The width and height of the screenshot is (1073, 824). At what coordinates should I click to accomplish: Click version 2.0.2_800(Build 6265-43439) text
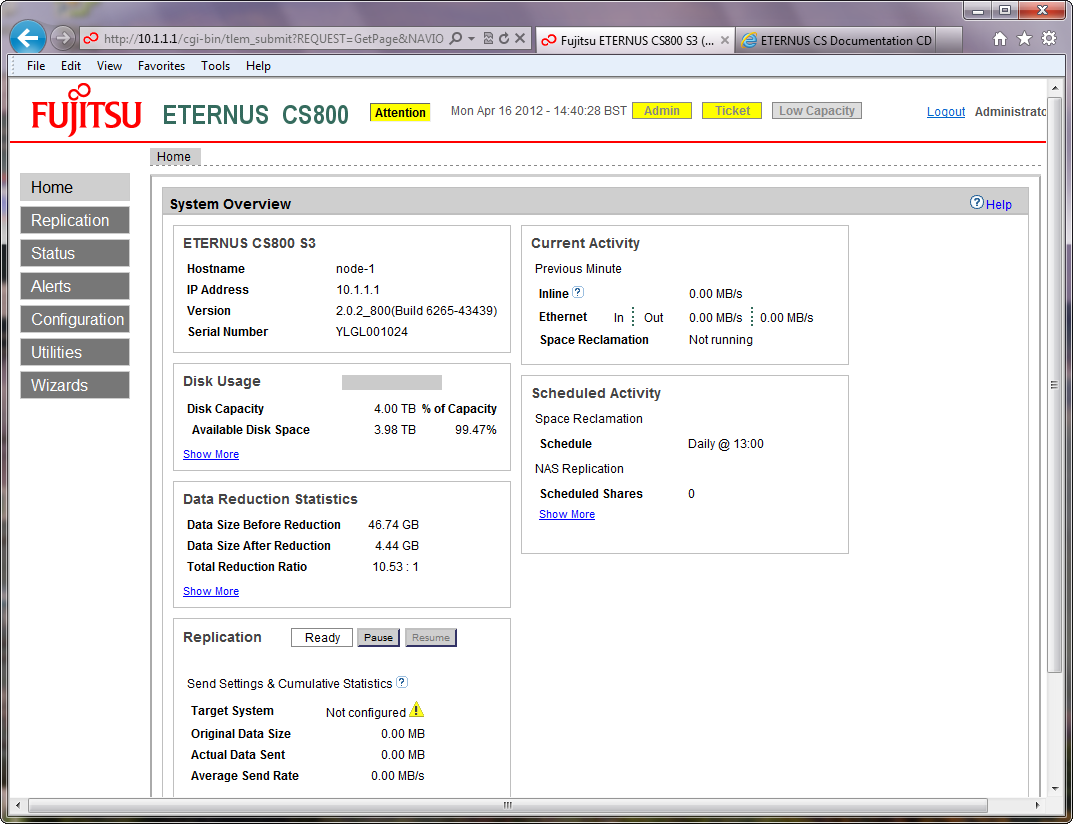coord(417,311)
